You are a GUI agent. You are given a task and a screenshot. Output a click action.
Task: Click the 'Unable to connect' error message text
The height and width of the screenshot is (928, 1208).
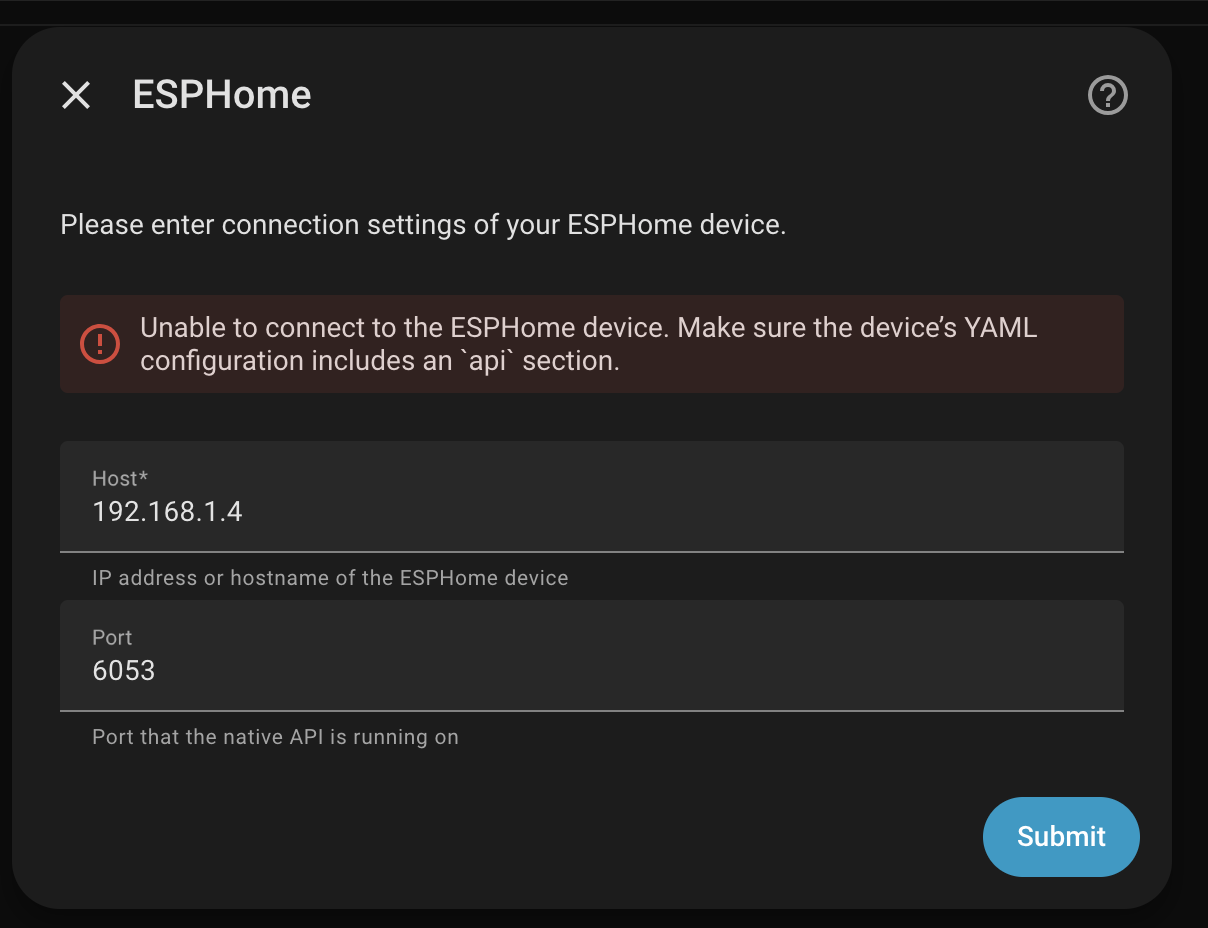click(588, 328)
